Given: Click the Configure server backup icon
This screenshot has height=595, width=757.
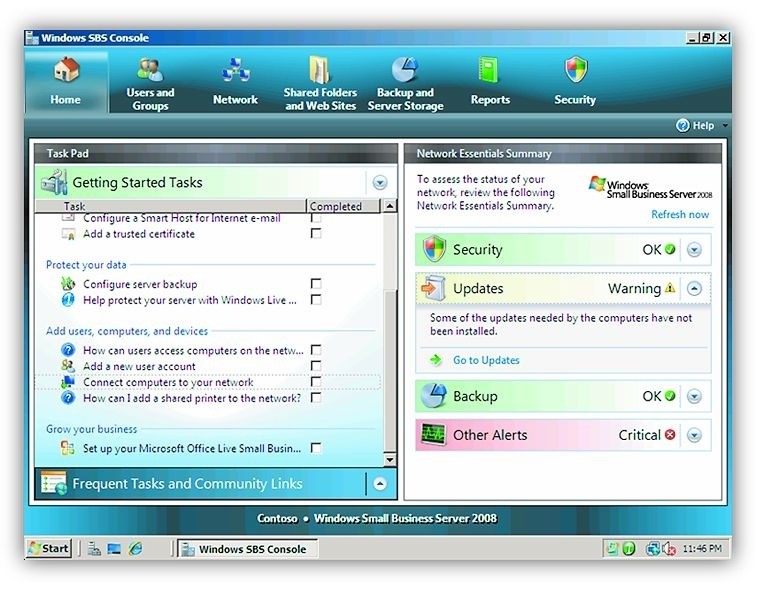Looking at the screenshot, I should (x=68, y=284).
